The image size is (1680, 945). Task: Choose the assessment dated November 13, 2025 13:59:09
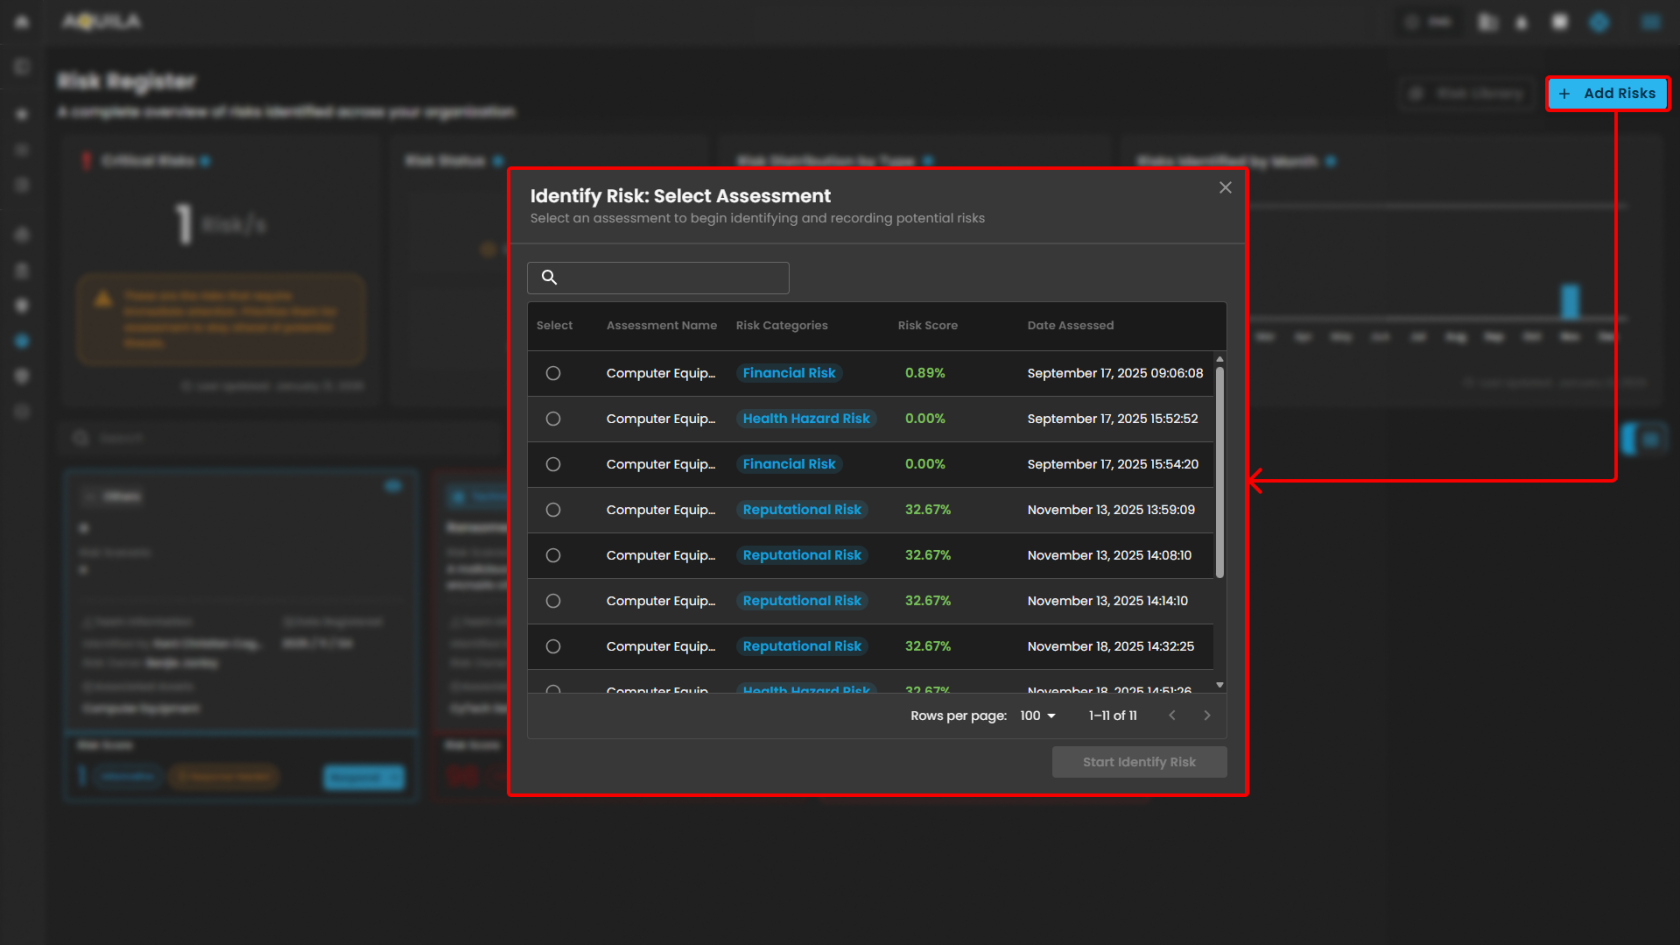pos(553,510)
